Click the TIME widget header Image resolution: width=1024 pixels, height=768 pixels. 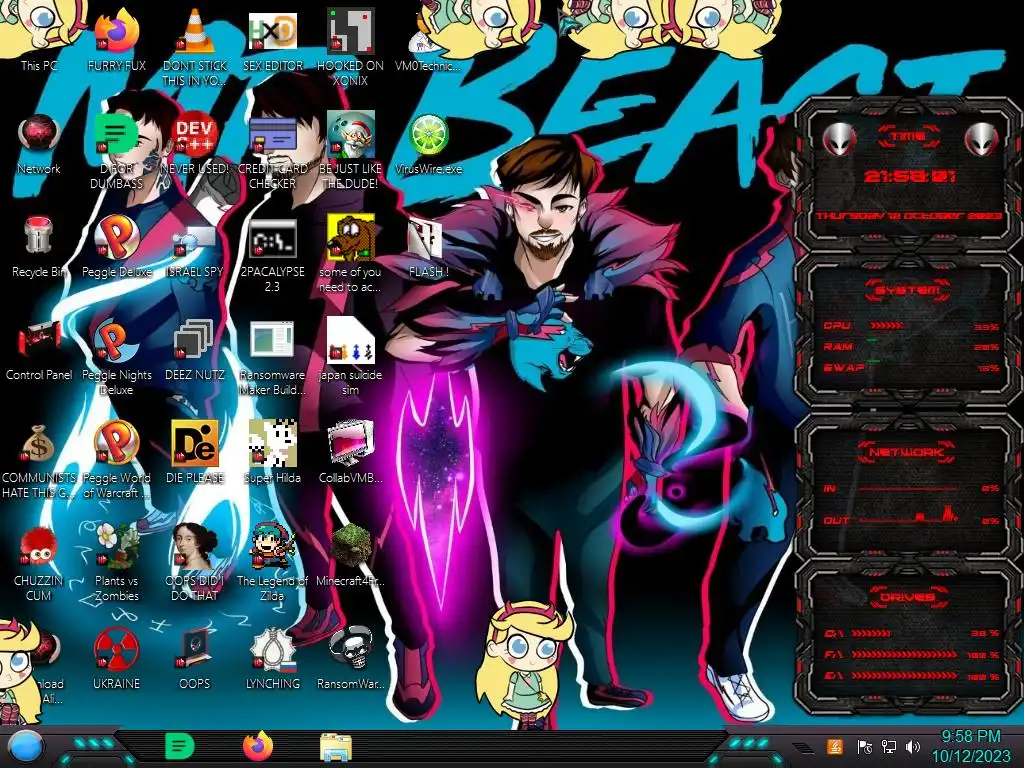(x=909, y=136)
